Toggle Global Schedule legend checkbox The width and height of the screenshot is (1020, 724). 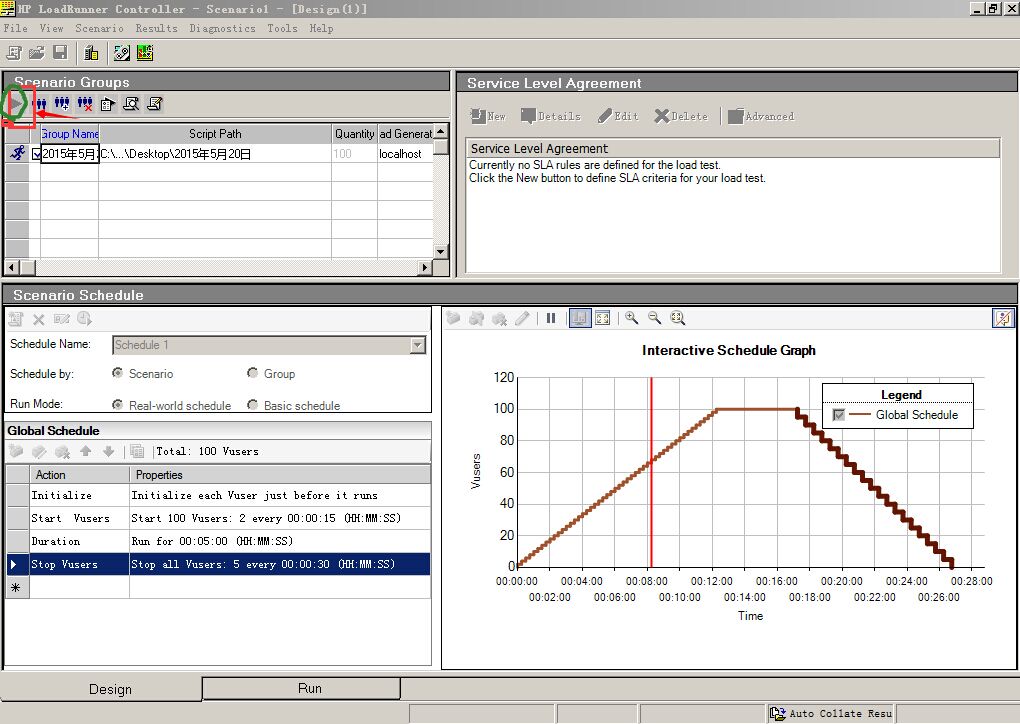tap(839, 415)
